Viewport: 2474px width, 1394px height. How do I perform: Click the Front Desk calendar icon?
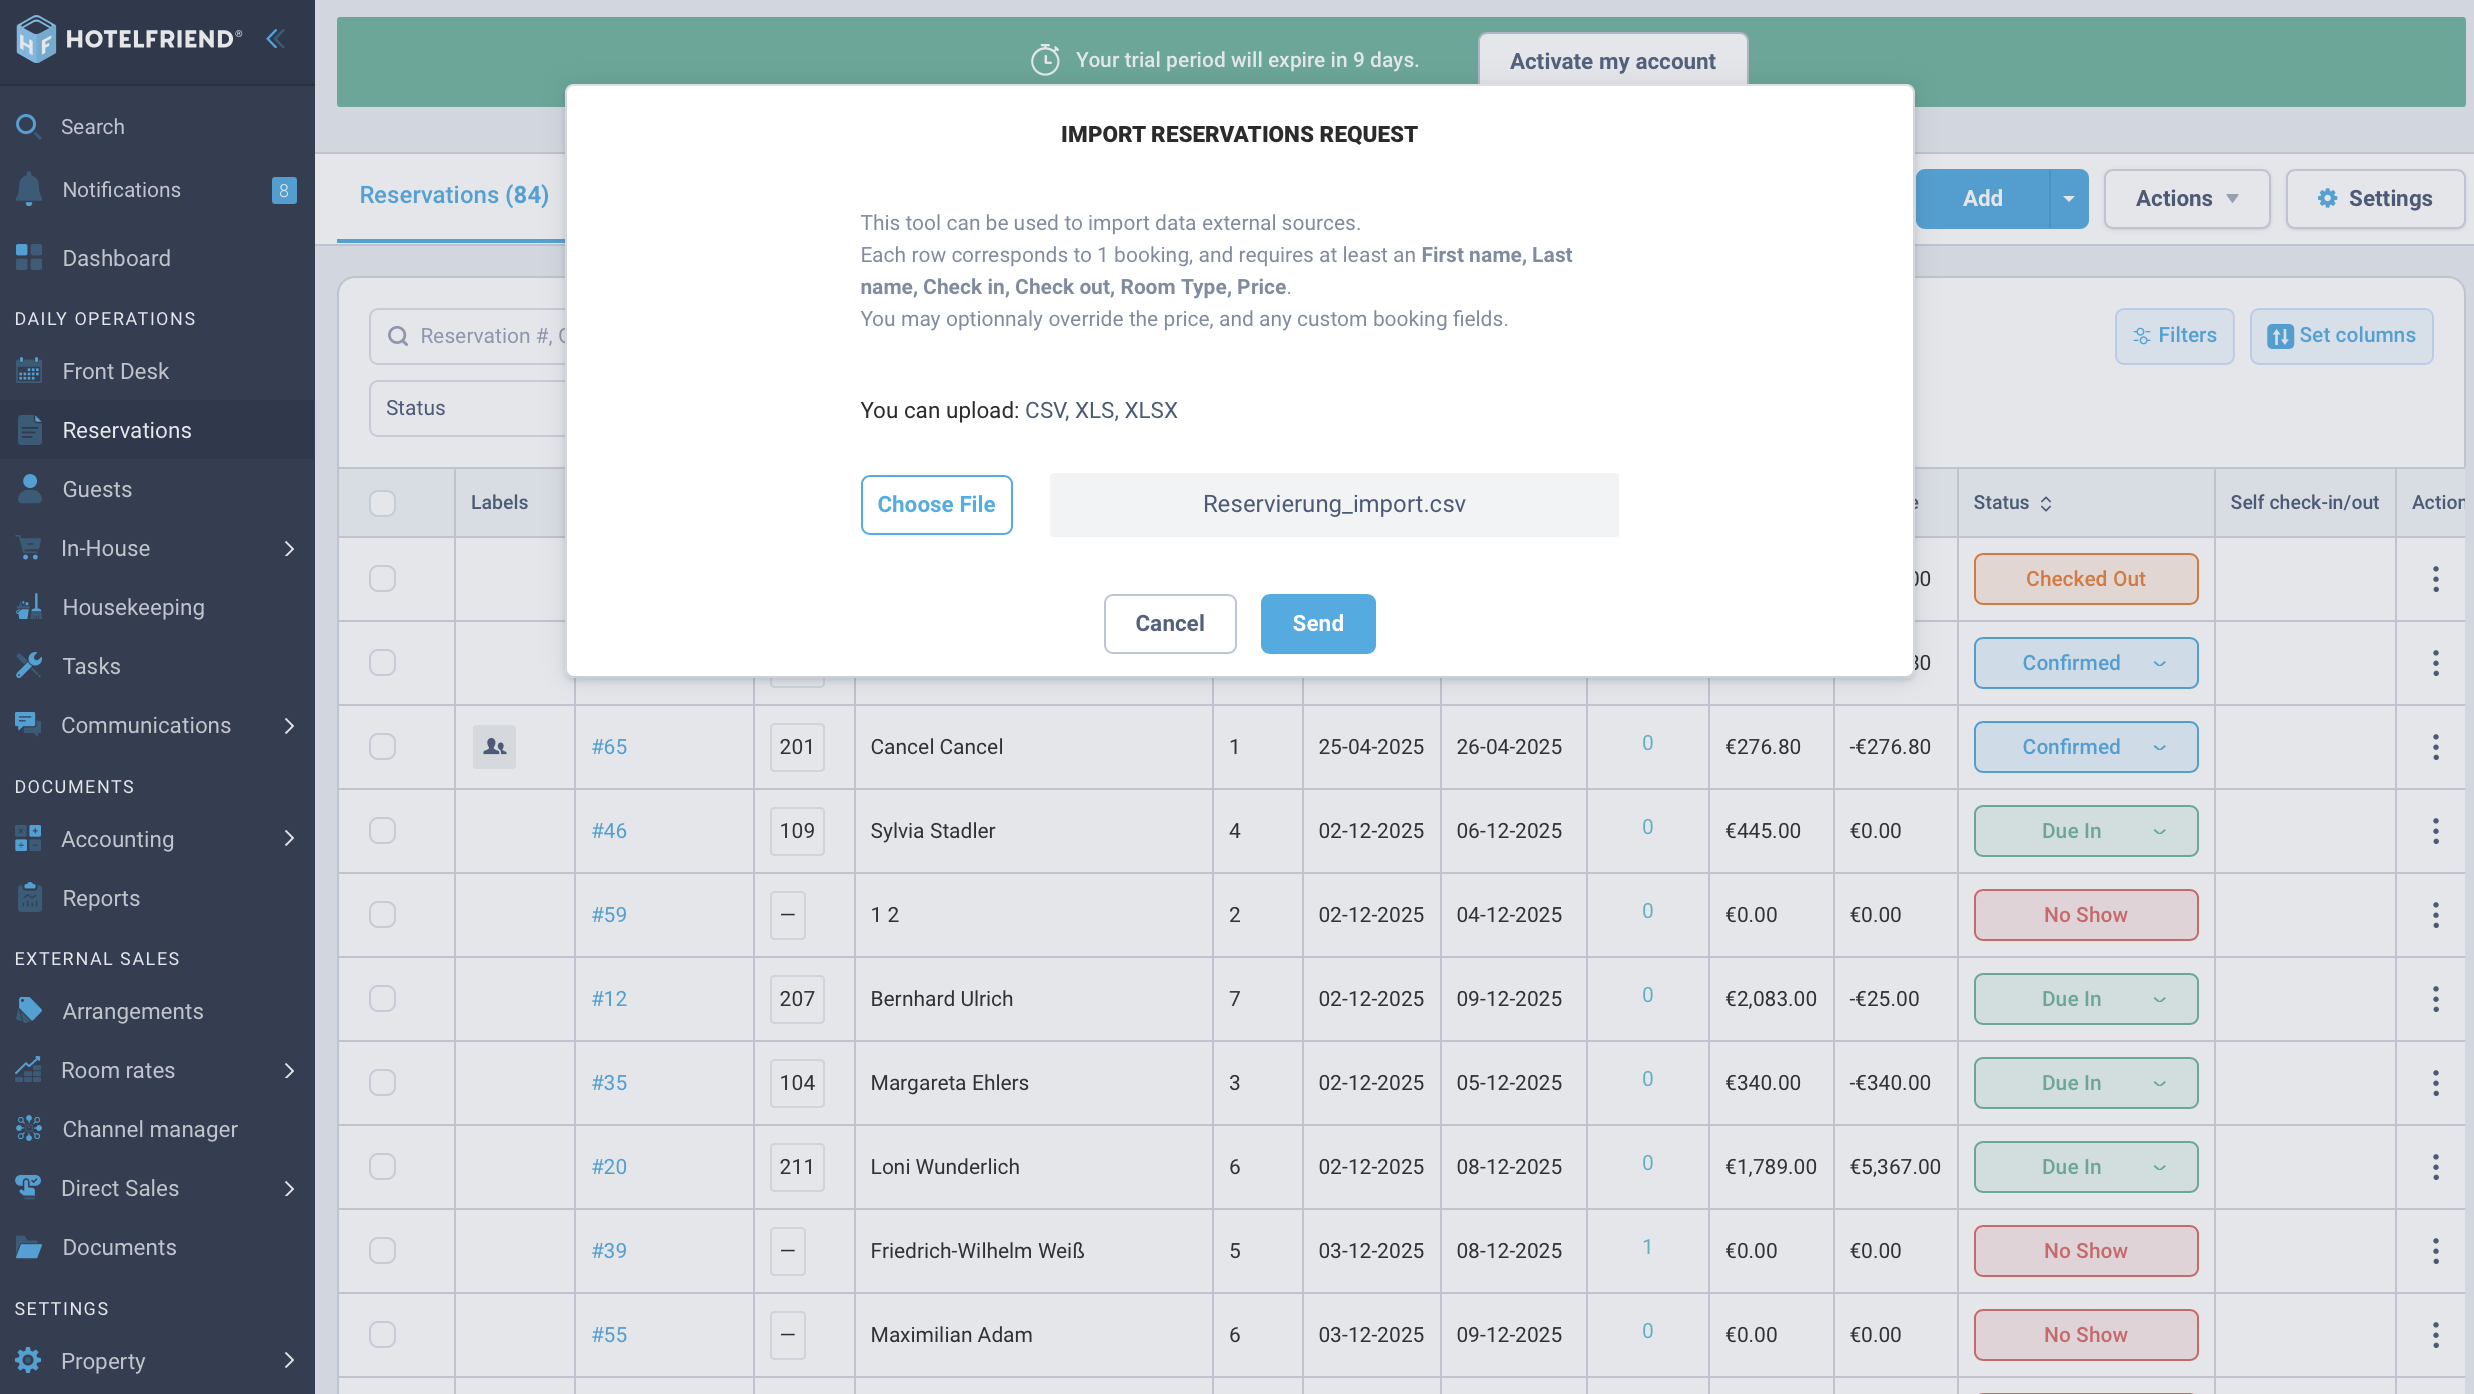[x=29, y=370]
